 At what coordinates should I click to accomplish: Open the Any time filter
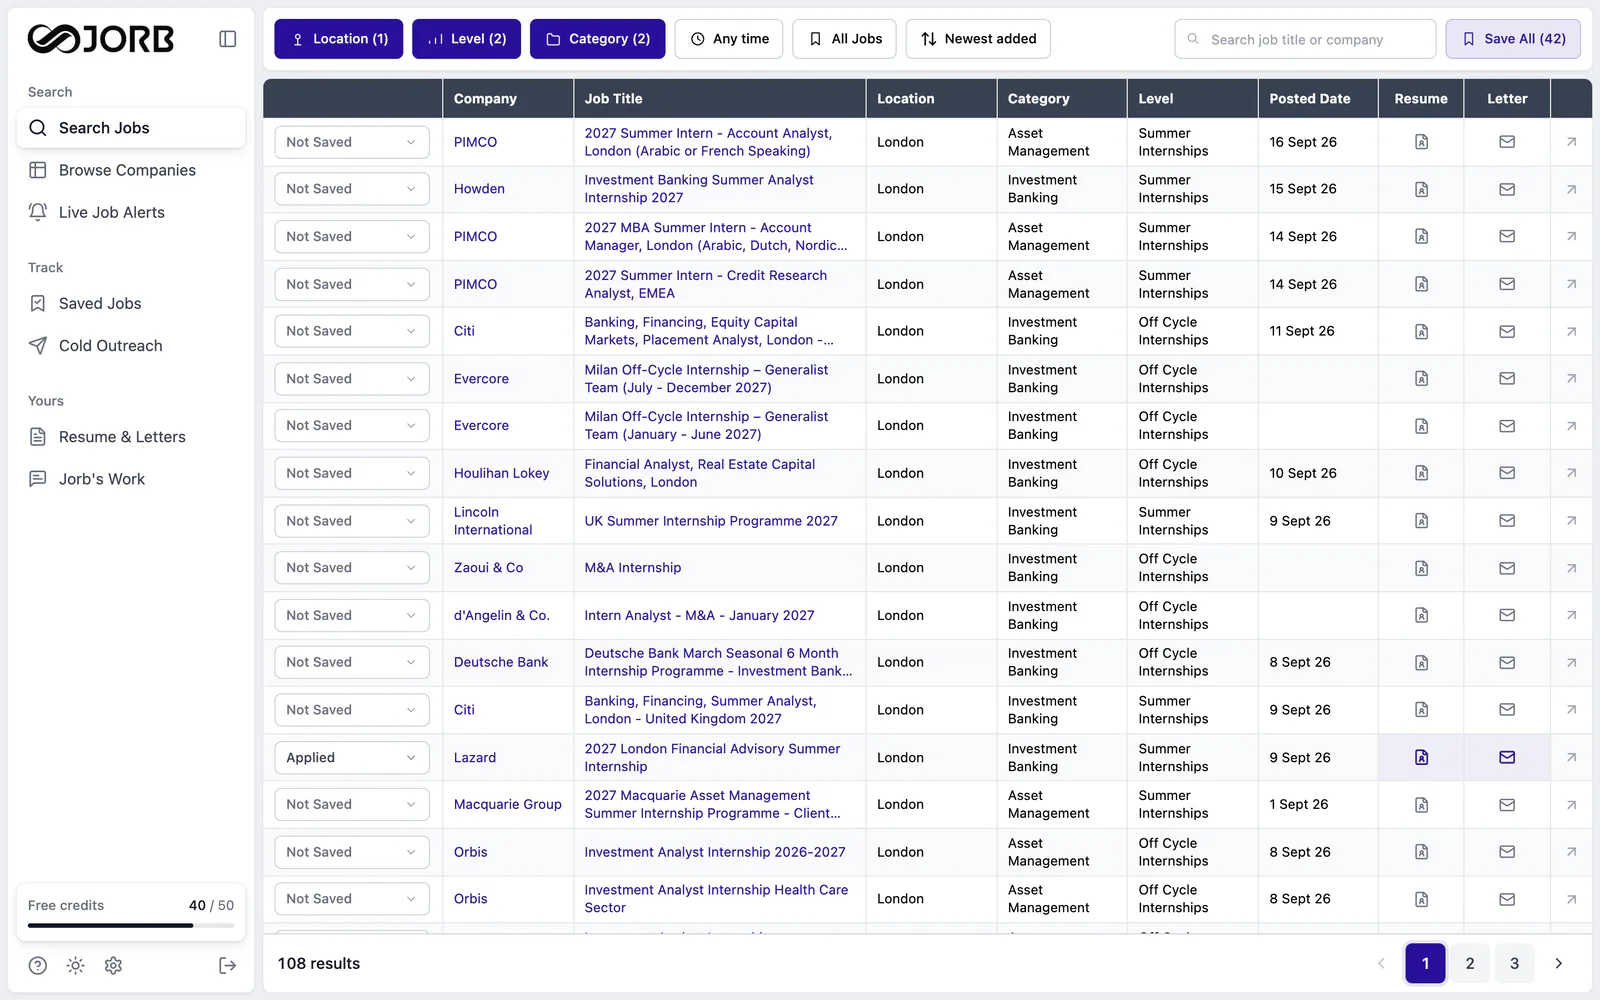point(730,39)
